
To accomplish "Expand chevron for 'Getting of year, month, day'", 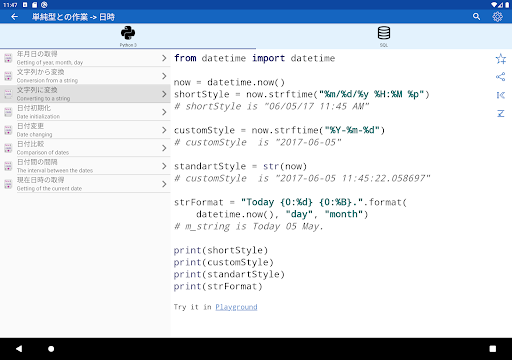I will 164,58.
